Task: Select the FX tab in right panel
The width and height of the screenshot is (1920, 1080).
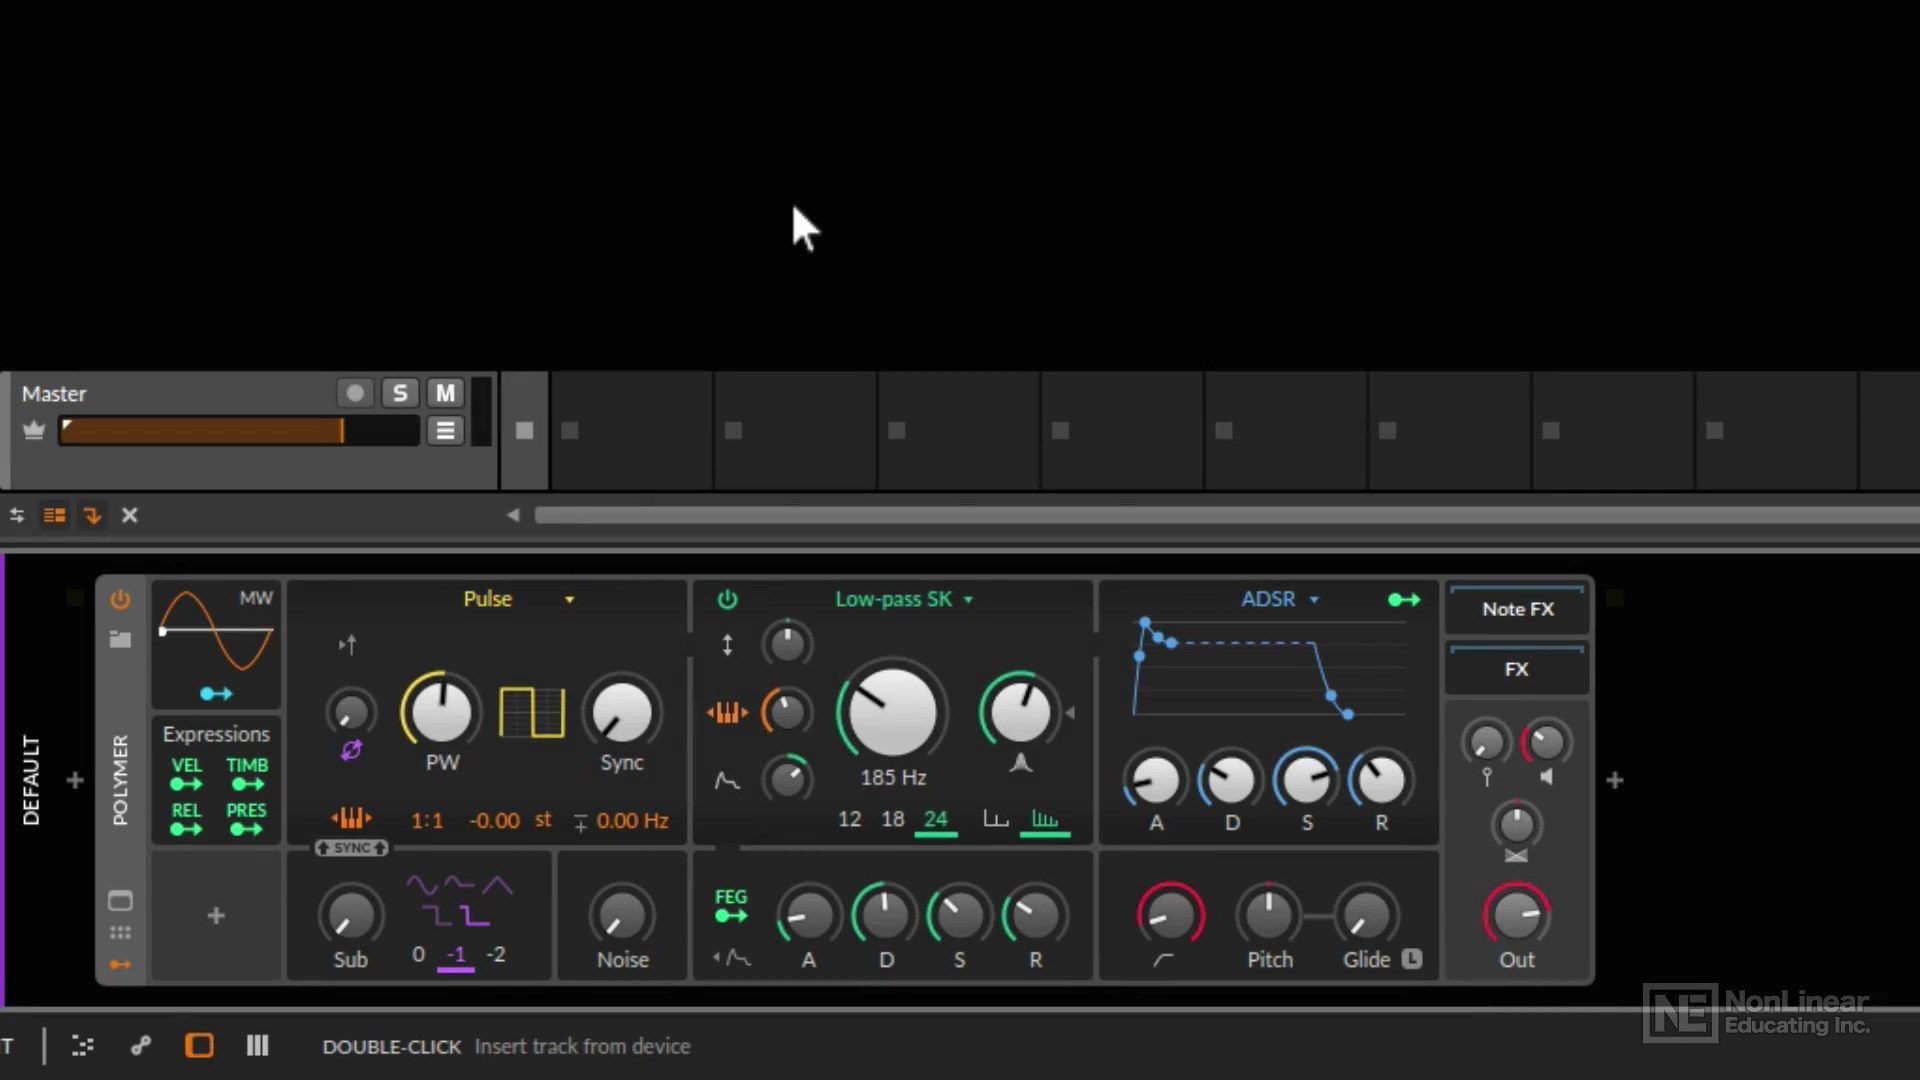Action: pos(1515,669)
